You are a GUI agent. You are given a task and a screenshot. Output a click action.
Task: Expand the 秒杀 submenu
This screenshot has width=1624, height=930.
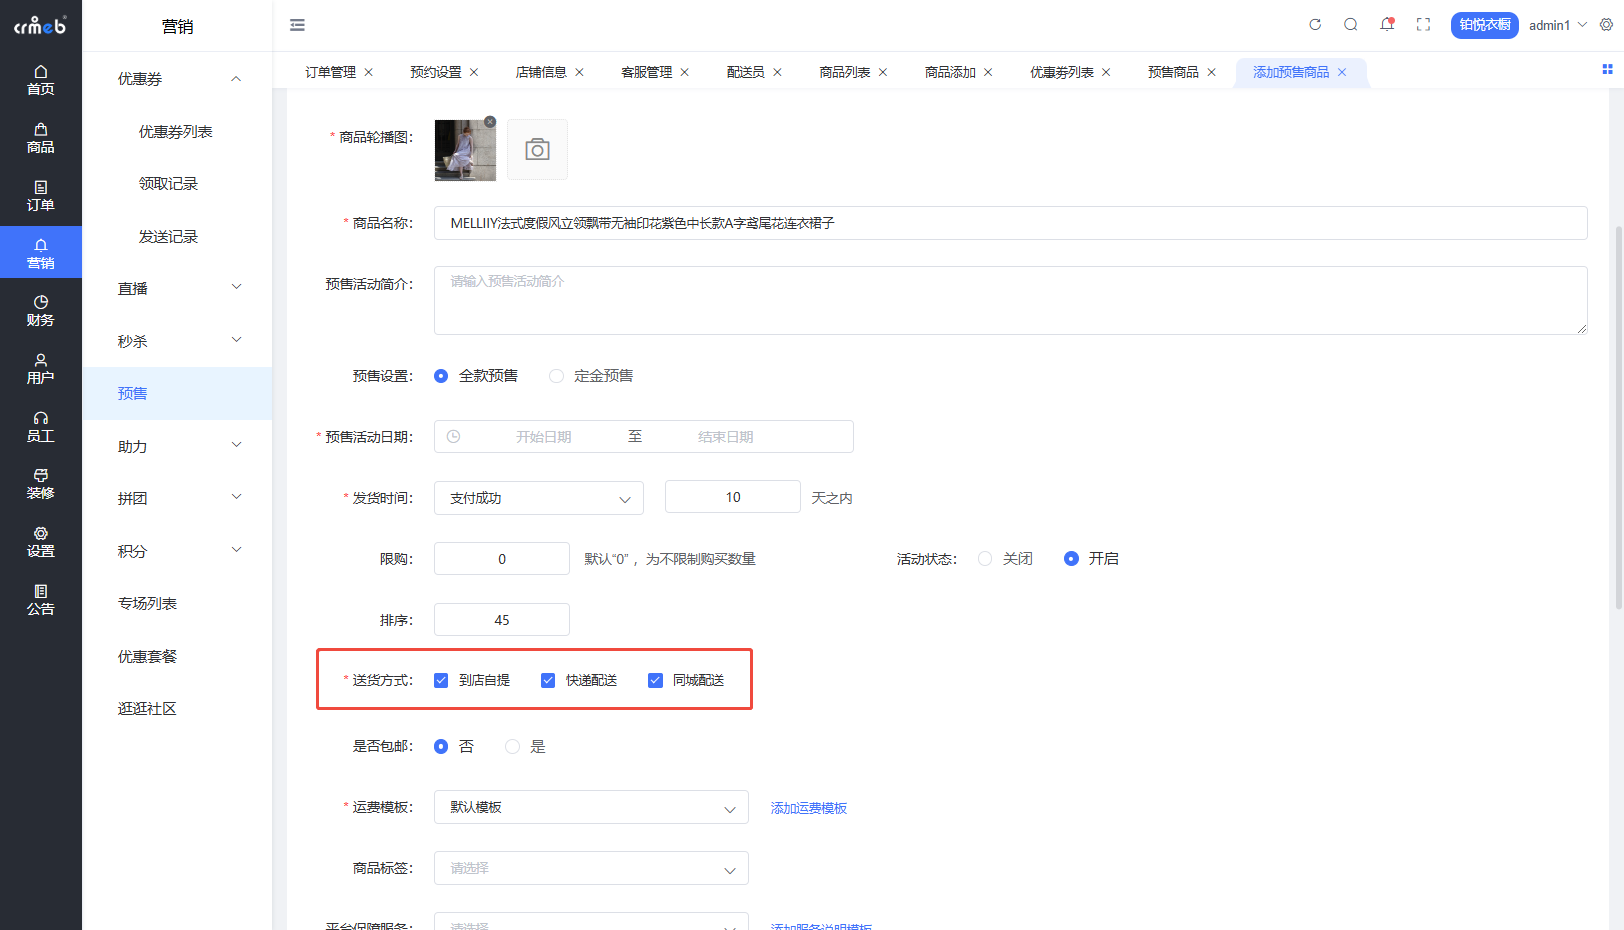[177, 341]
